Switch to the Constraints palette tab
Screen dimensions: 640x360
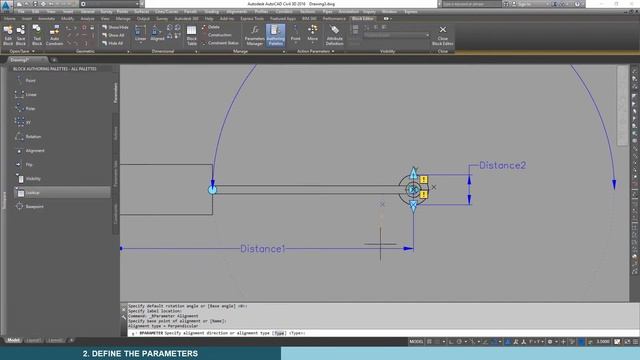[x=116, y=214]
